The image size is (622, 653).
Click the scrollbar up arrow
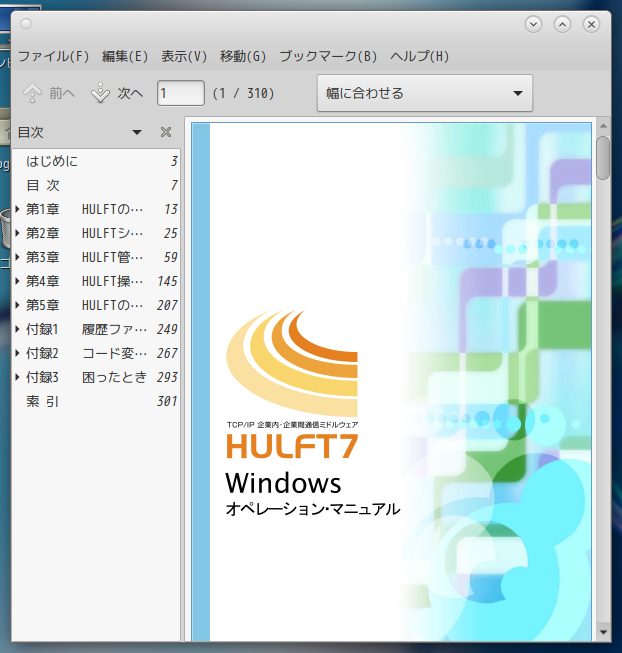[x=603, y=126]
